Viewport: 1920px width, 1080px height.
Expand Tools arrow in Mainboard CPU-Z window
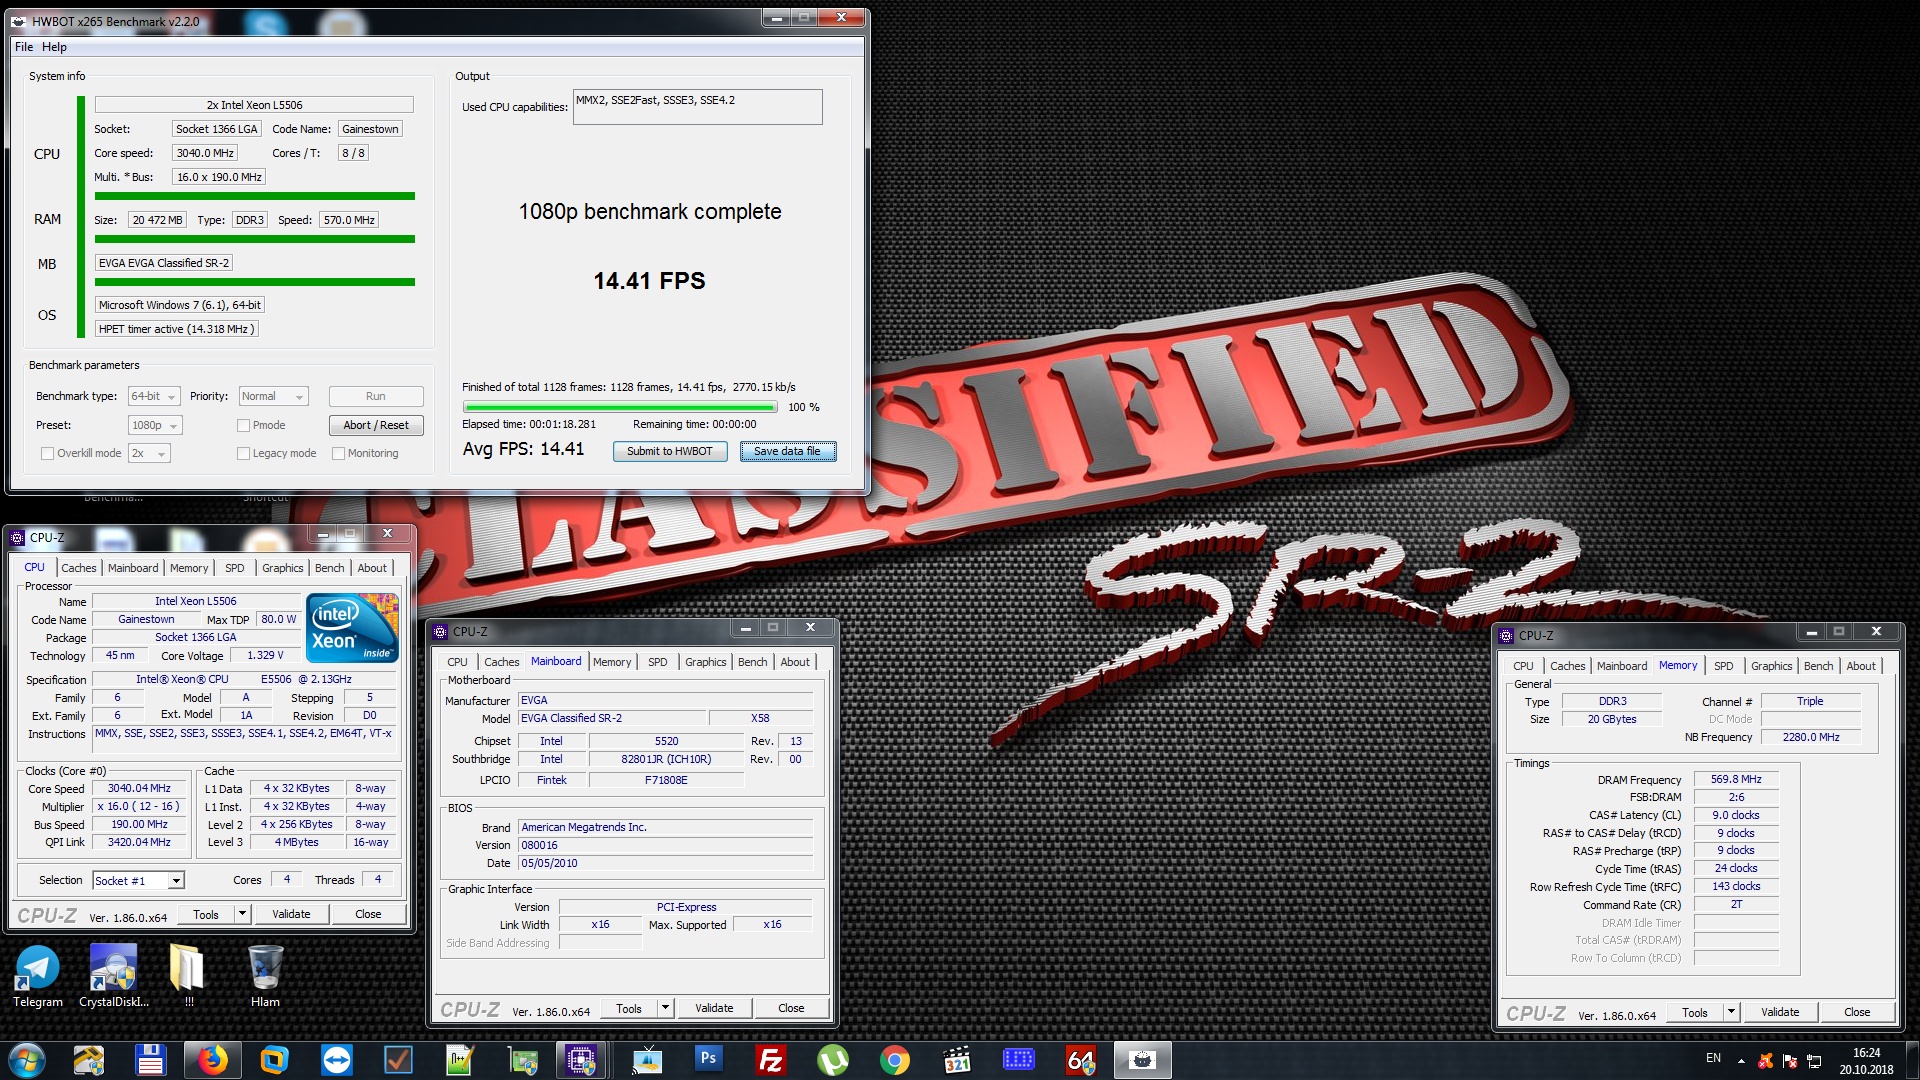(x=665, y=1008)
